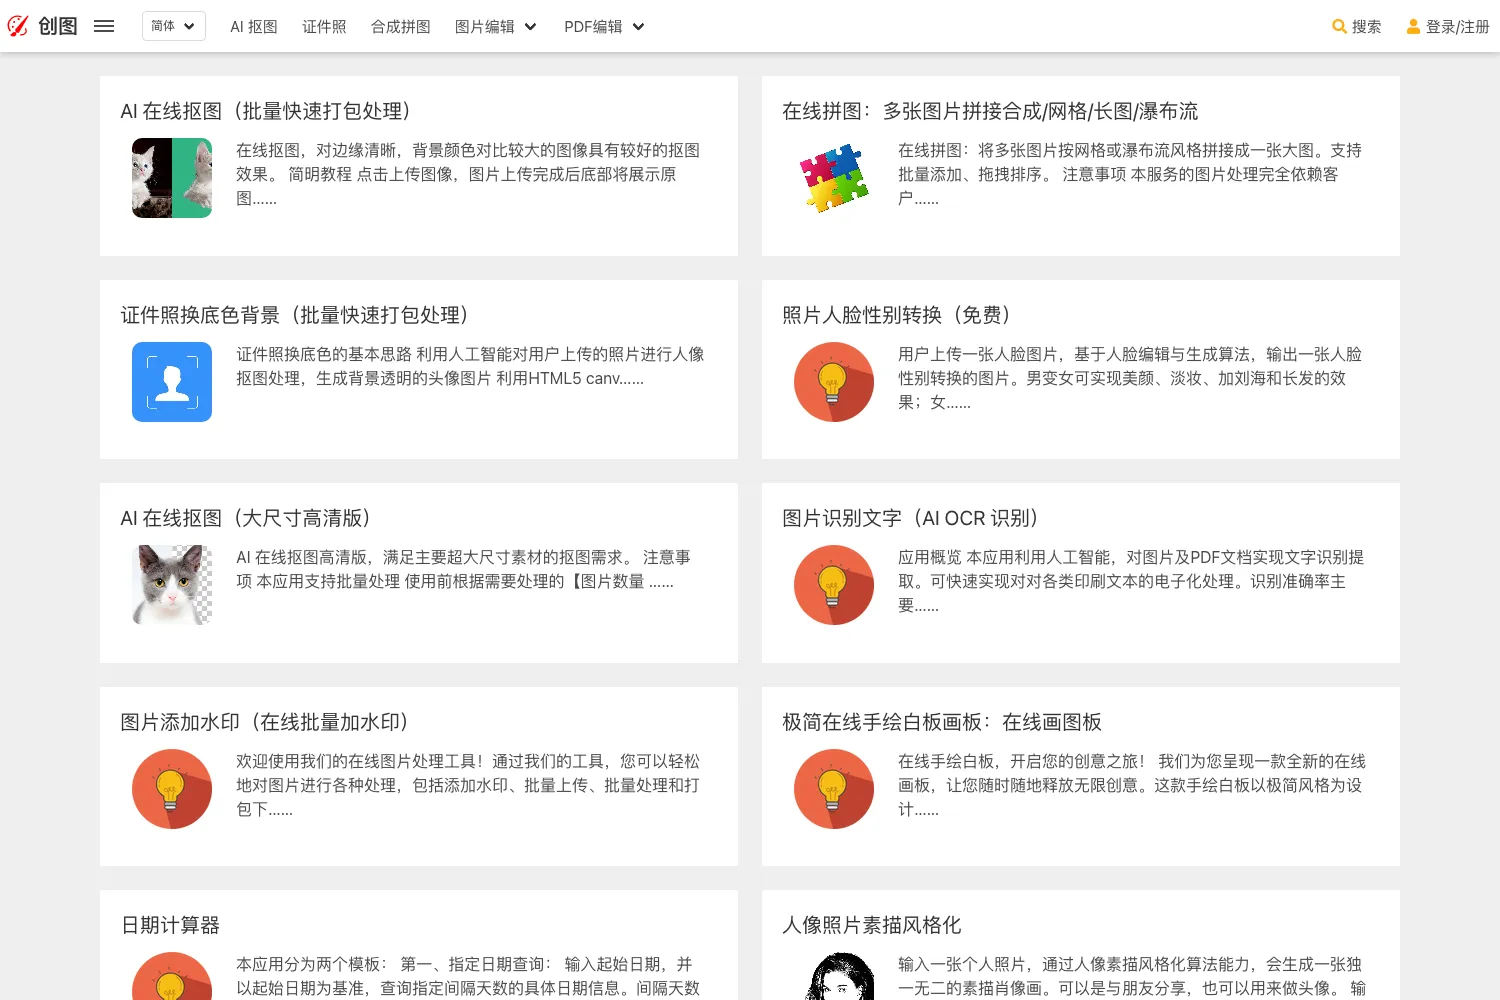
Task: Click the user icon beside 登录/注册
Action: coord(1413,27)
